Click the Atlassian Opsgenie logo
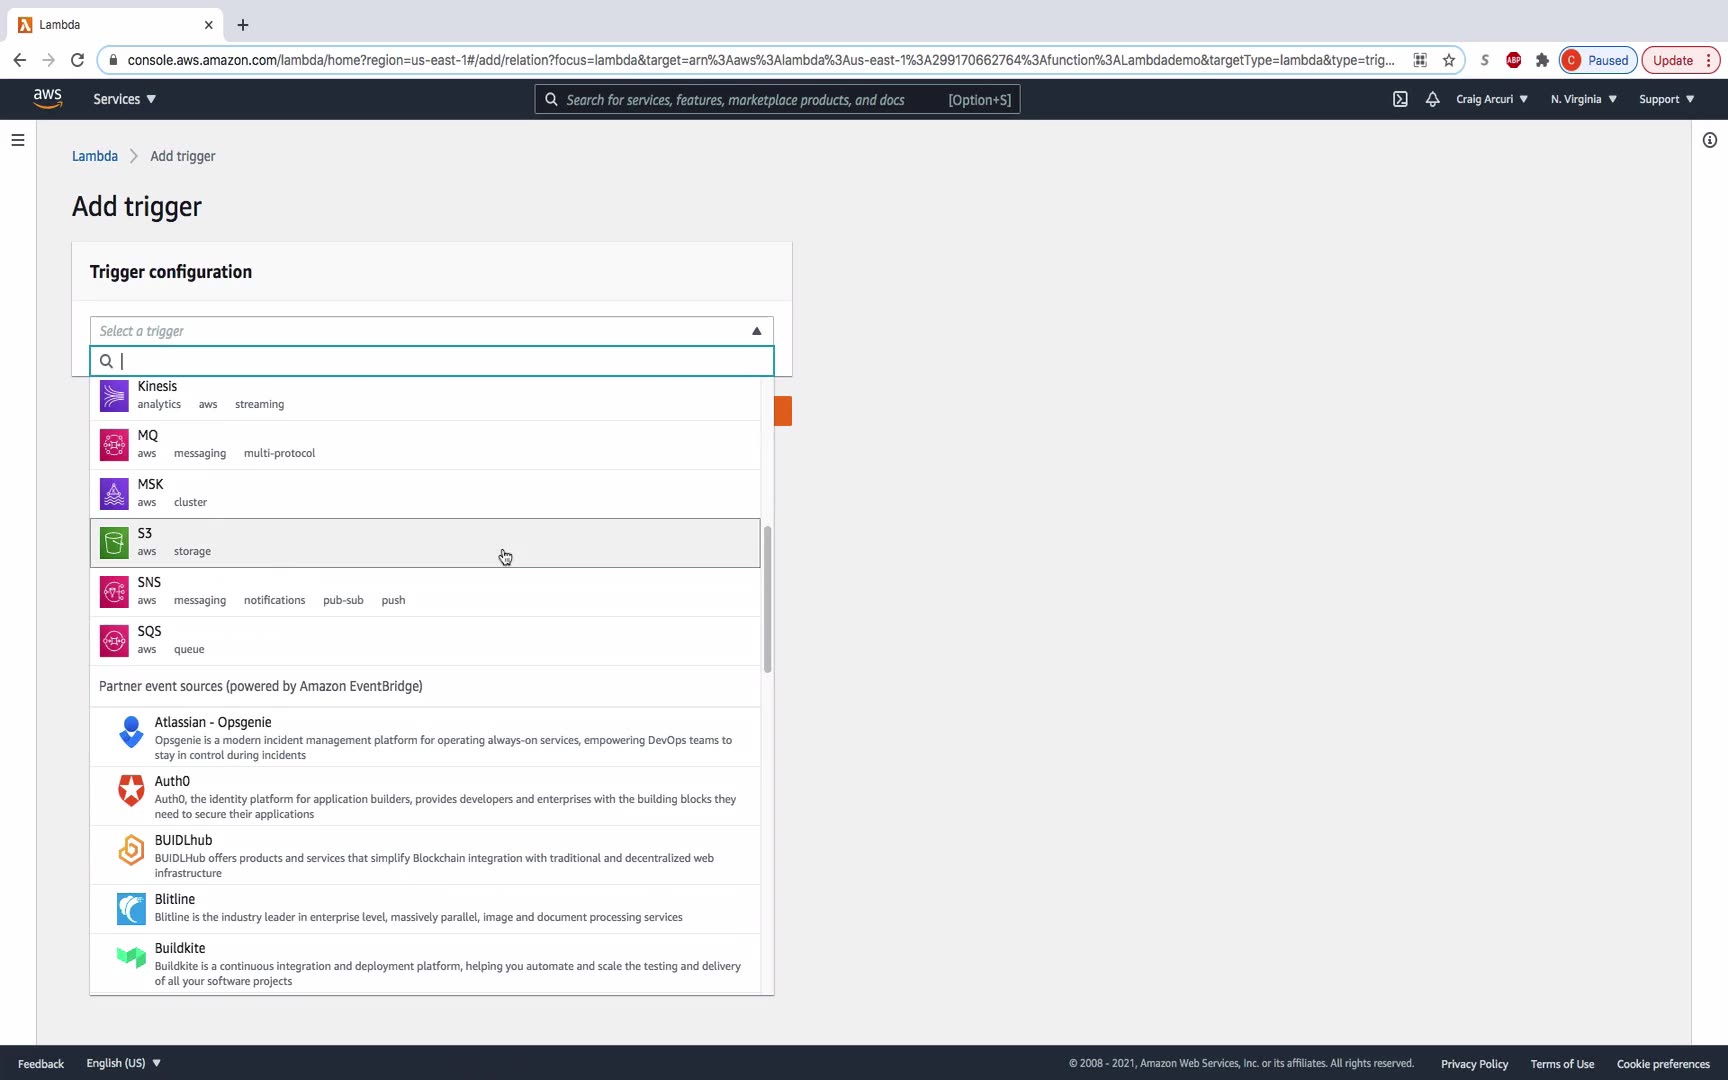The width and height of the screenshot is (1728, 1080). point(131,732)
